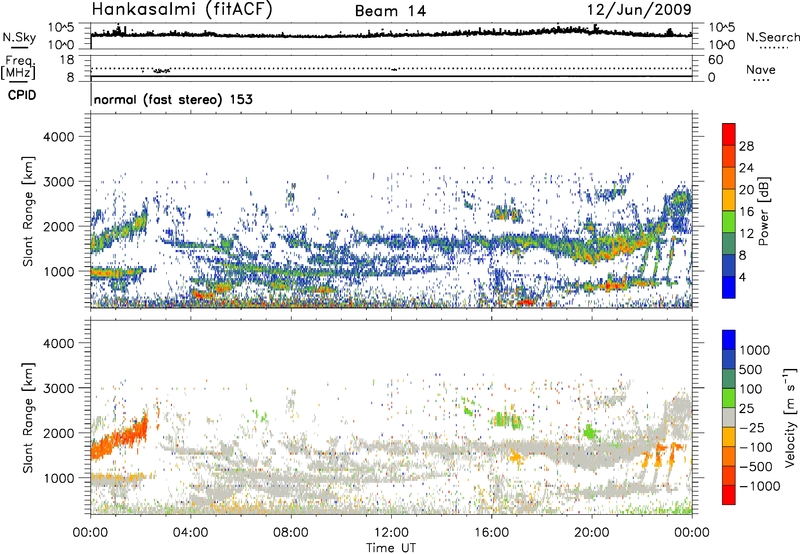Click the 28 tick on Power colorbar
Image resolution: width=800 pixels, height=554 pixels.
(746, 146)
